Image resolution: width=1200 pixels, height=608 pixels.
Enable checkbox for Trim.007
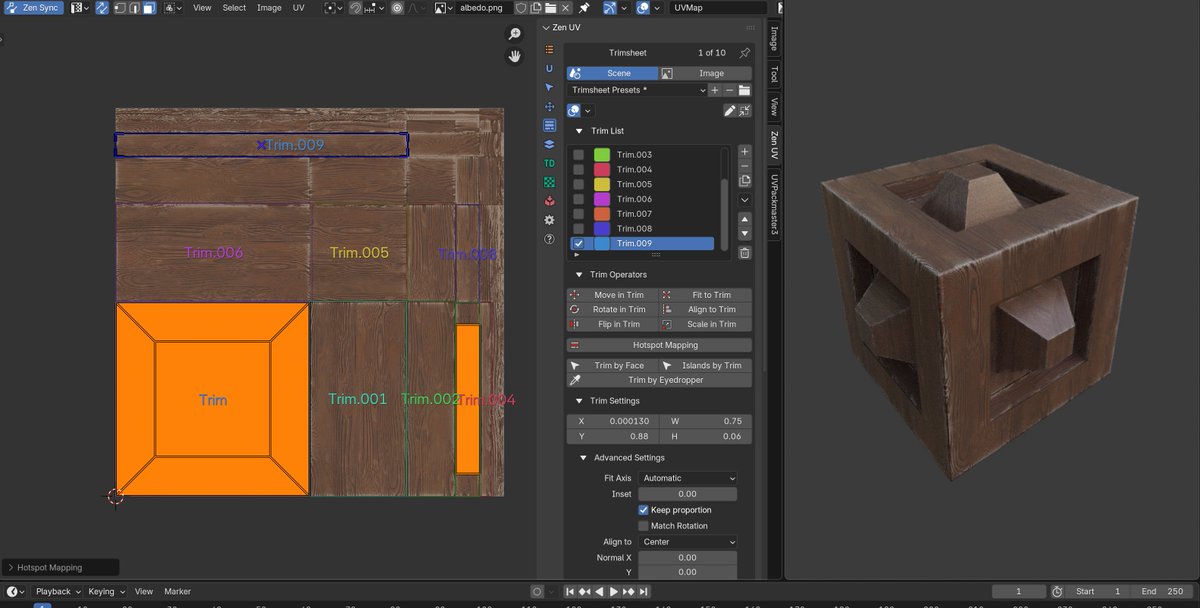pos(578,214)
